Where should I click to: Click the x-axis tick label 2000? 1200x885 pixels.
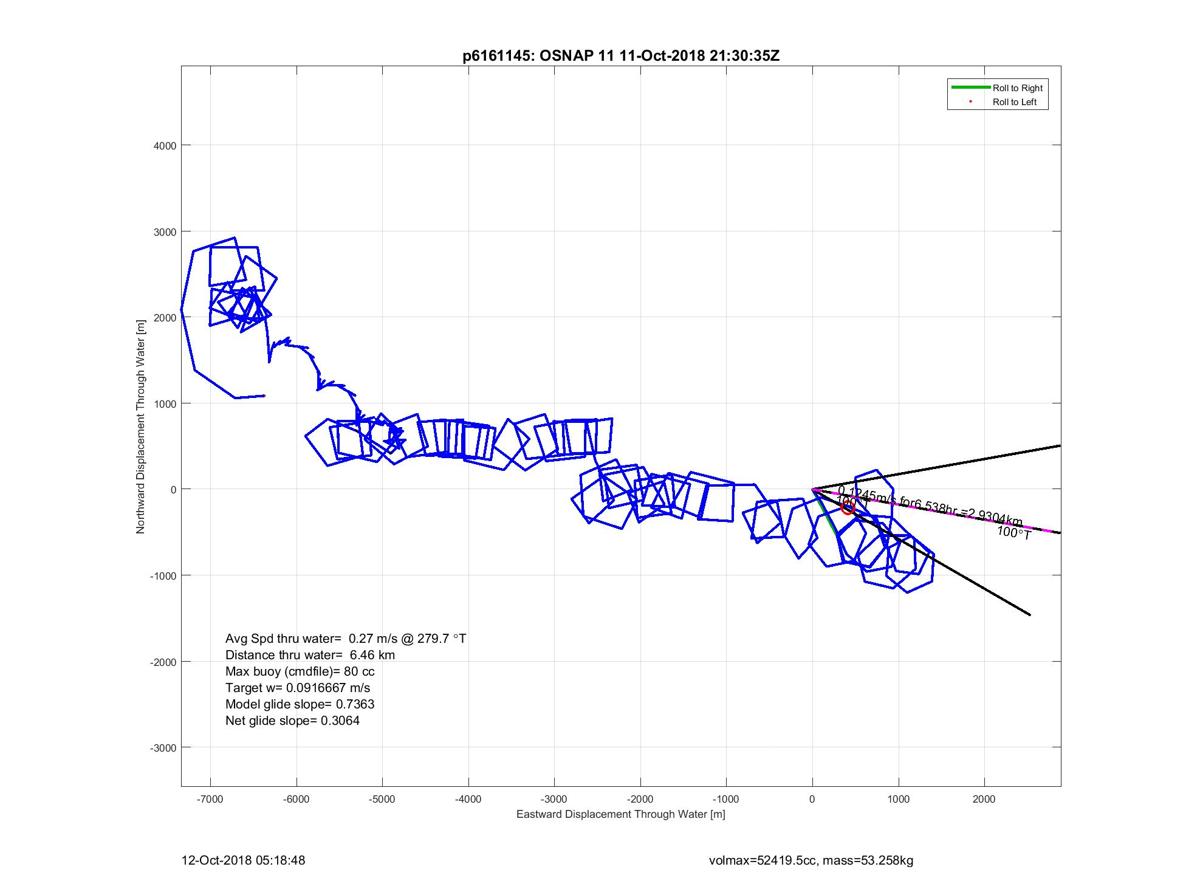985,799
